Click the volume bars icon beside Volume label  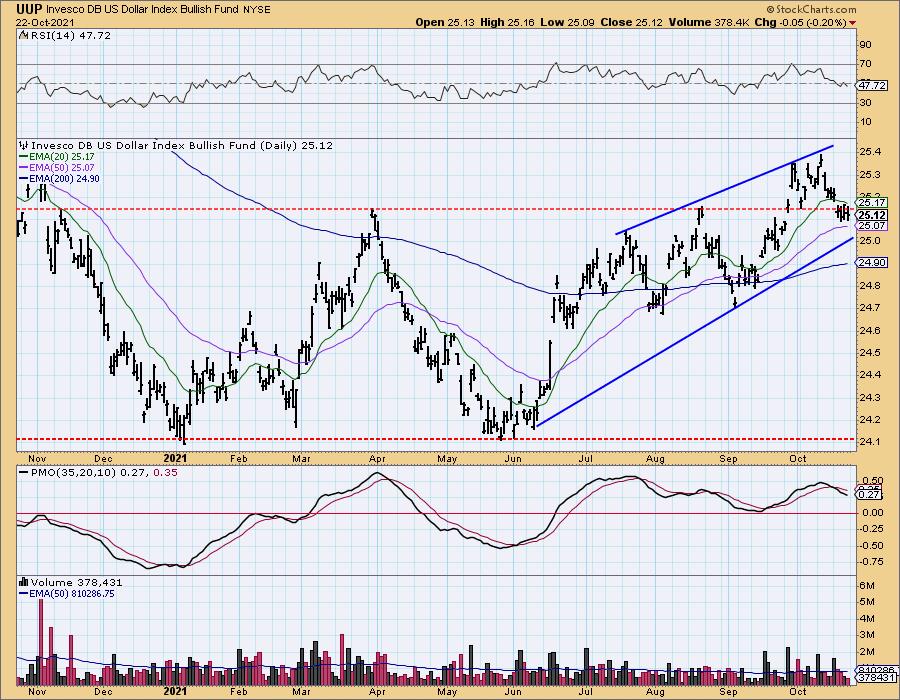coord(24,582)
